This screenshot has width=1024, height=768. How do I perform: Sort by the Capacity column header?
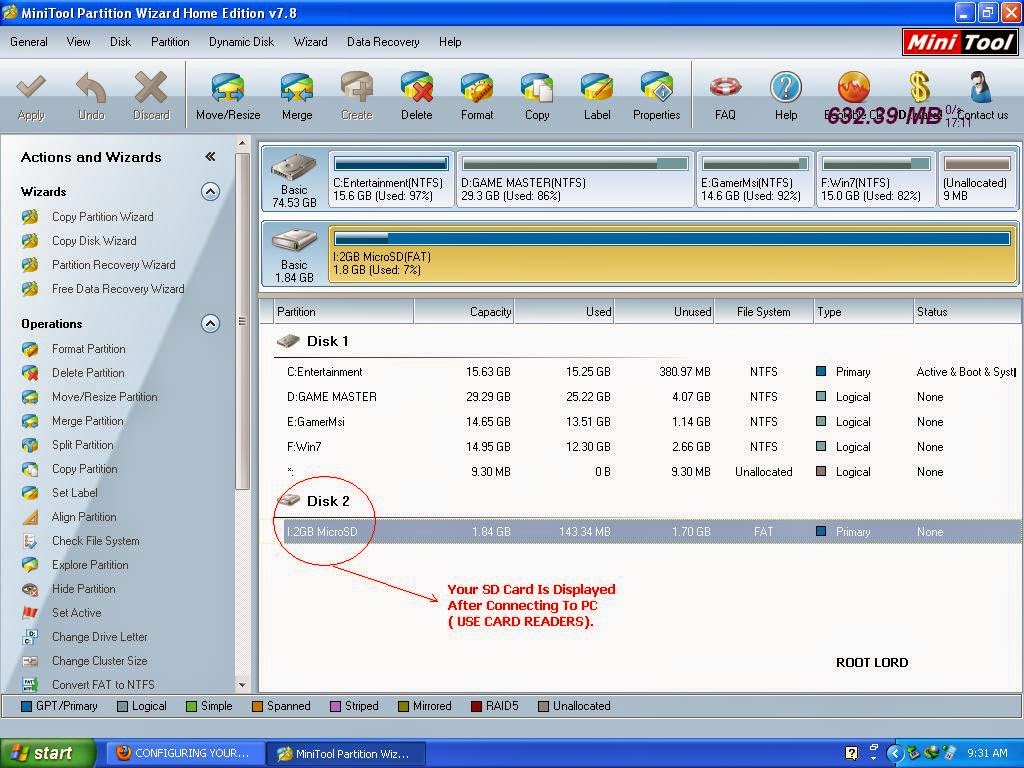464,312
